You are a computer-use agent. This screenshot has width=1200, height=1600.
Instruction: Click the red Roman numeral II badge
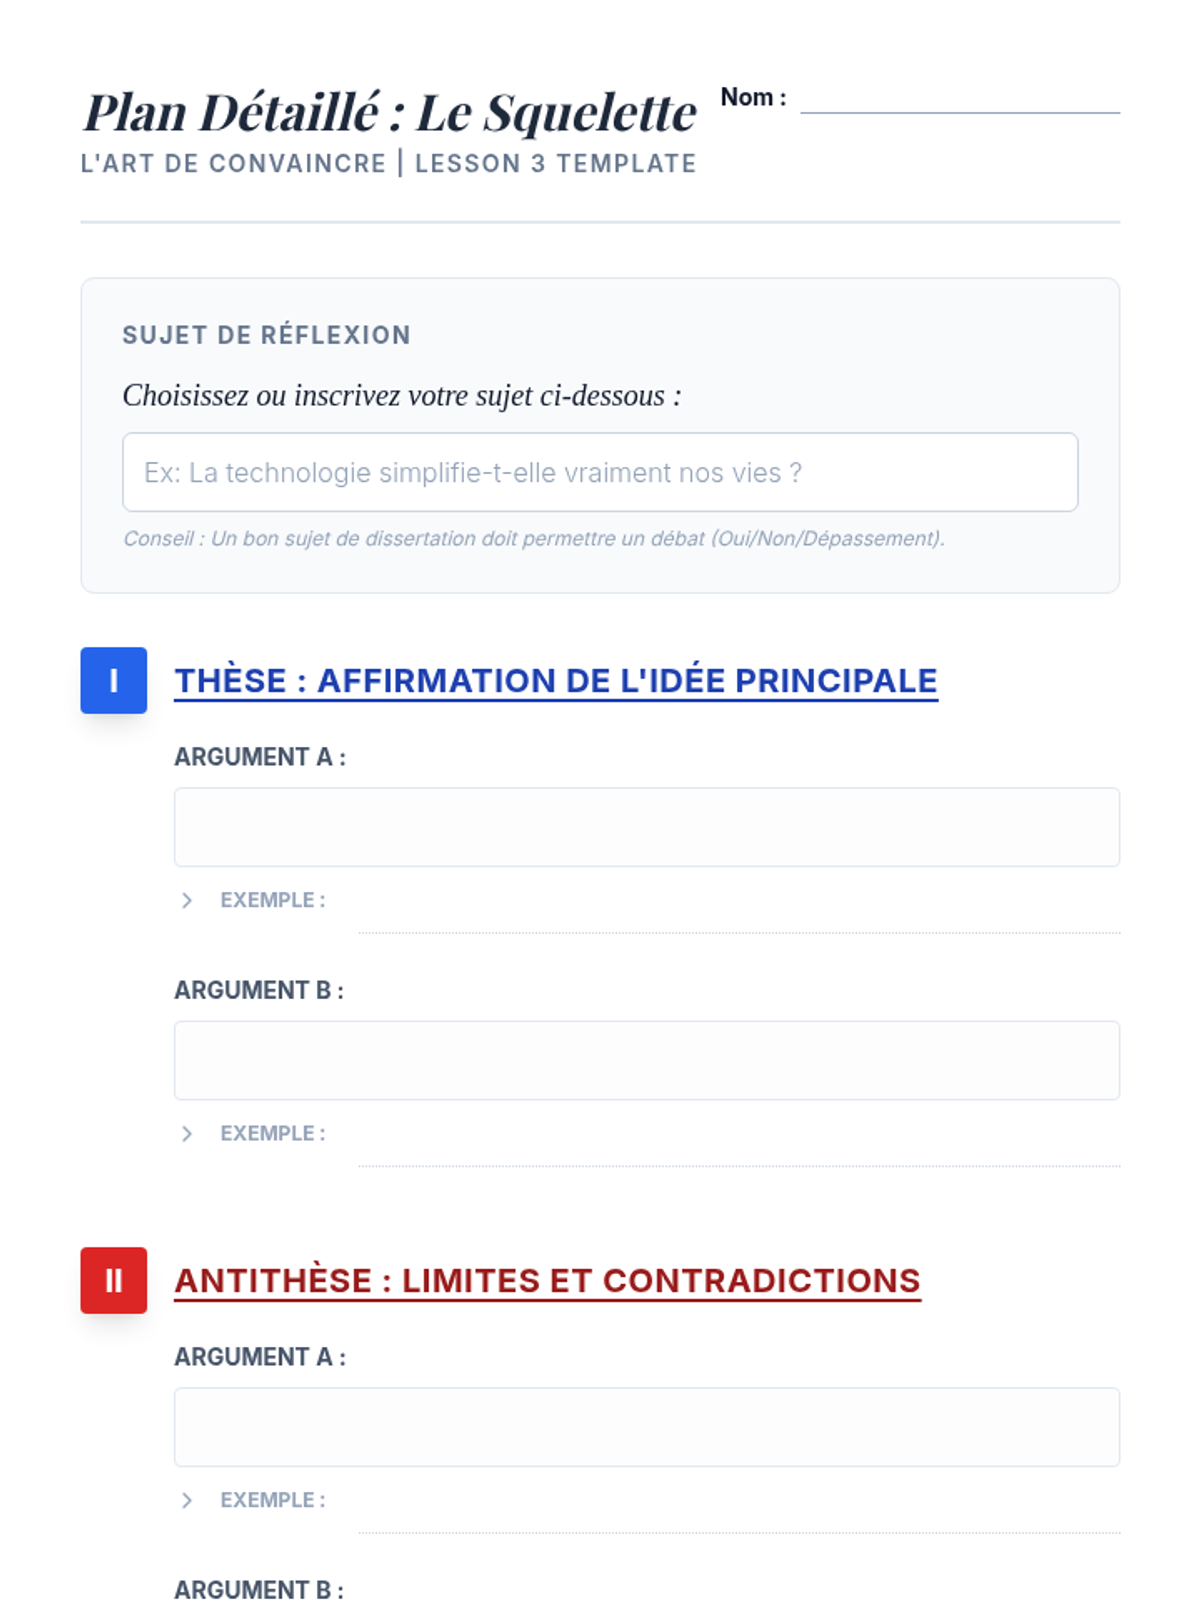tap(113, 1280)
